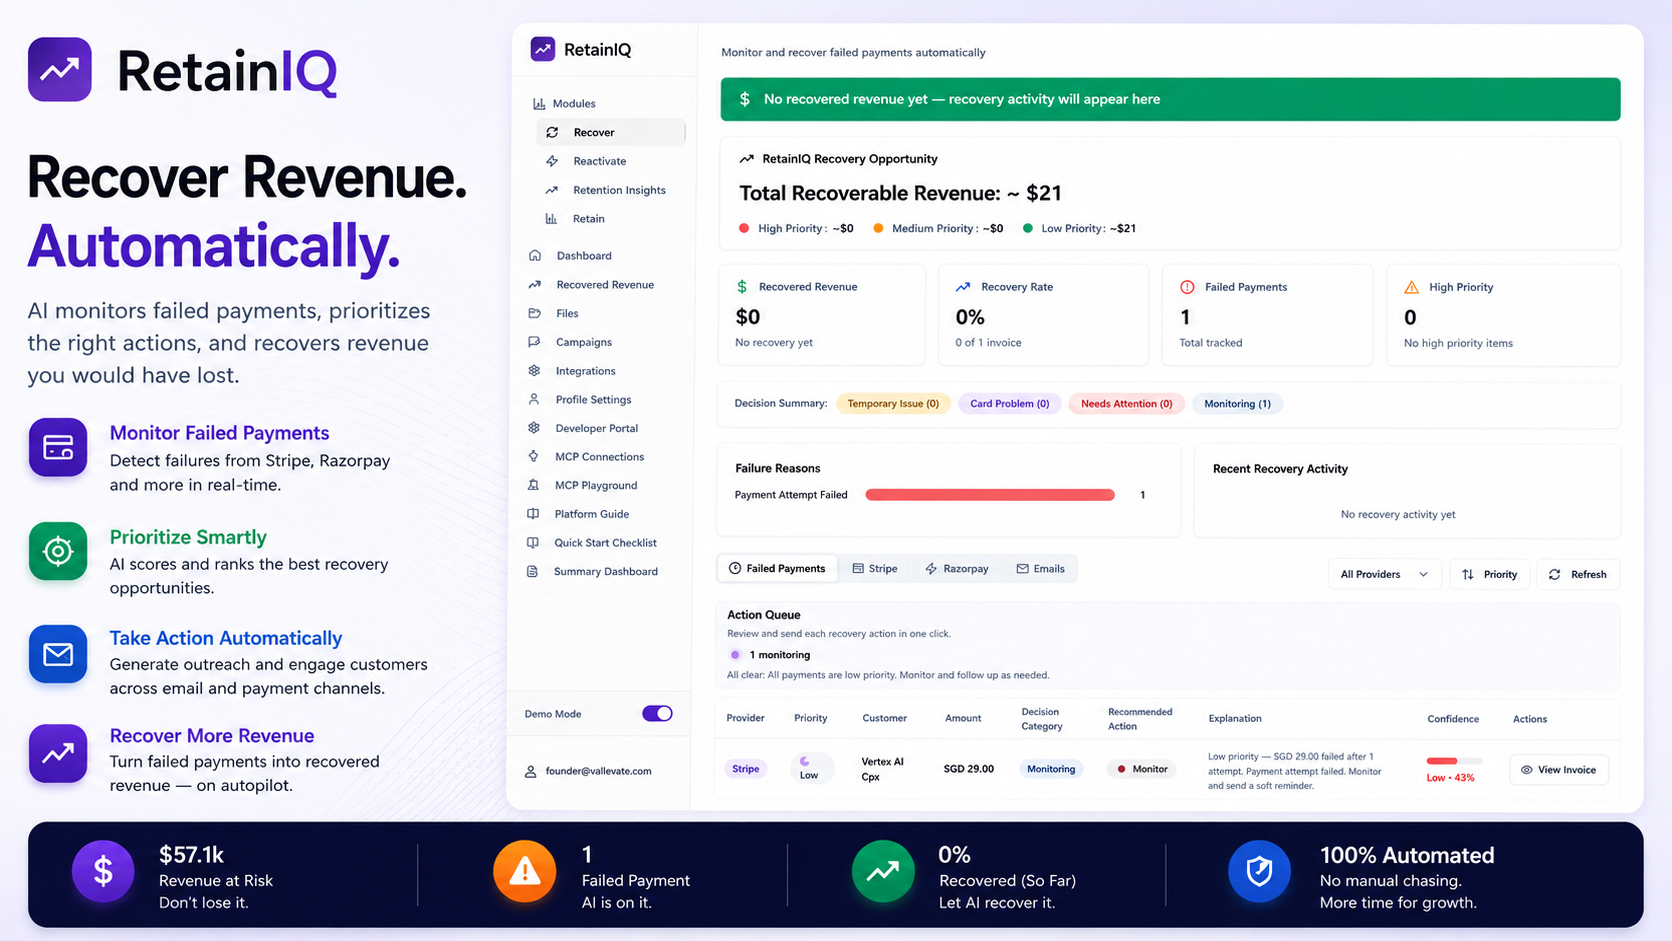Click the View Invoice button
Screen dimensions: 1672x941
point(1559,770)
